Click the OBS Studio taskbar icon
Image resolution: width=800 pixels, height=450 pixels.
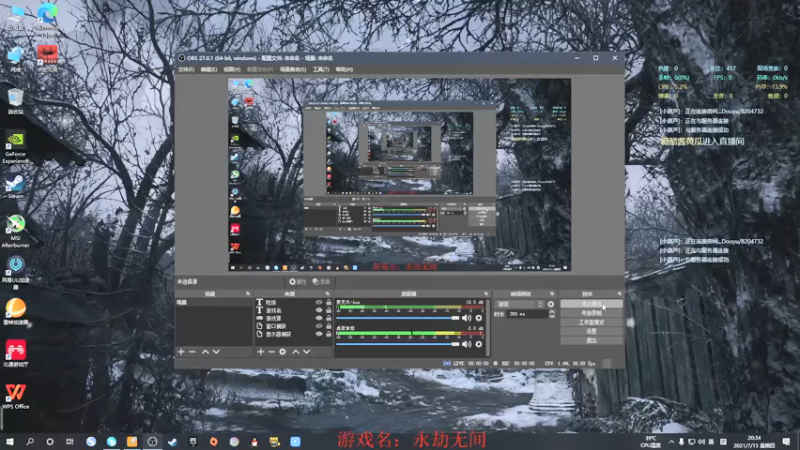[x=152, y=442]
